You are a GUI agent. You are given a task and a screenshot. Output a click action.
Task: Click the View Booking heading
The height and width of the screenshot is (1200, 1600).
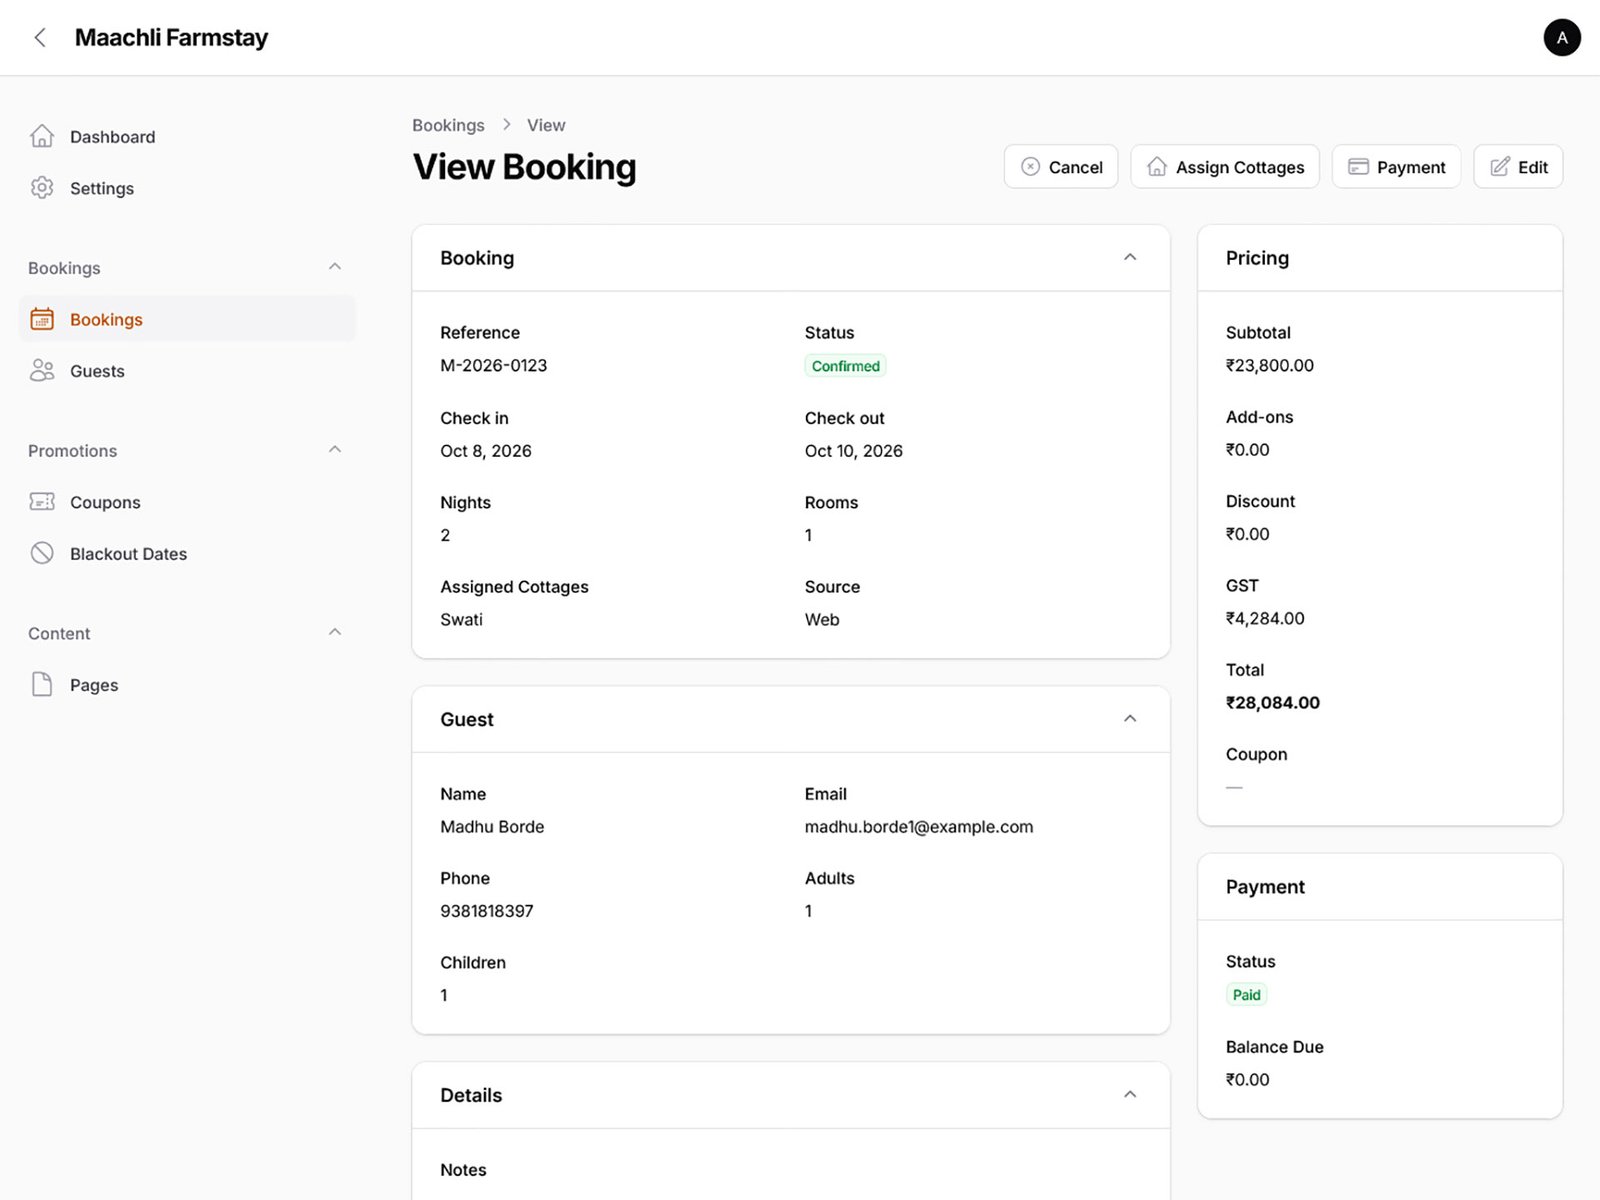[525, 167]
